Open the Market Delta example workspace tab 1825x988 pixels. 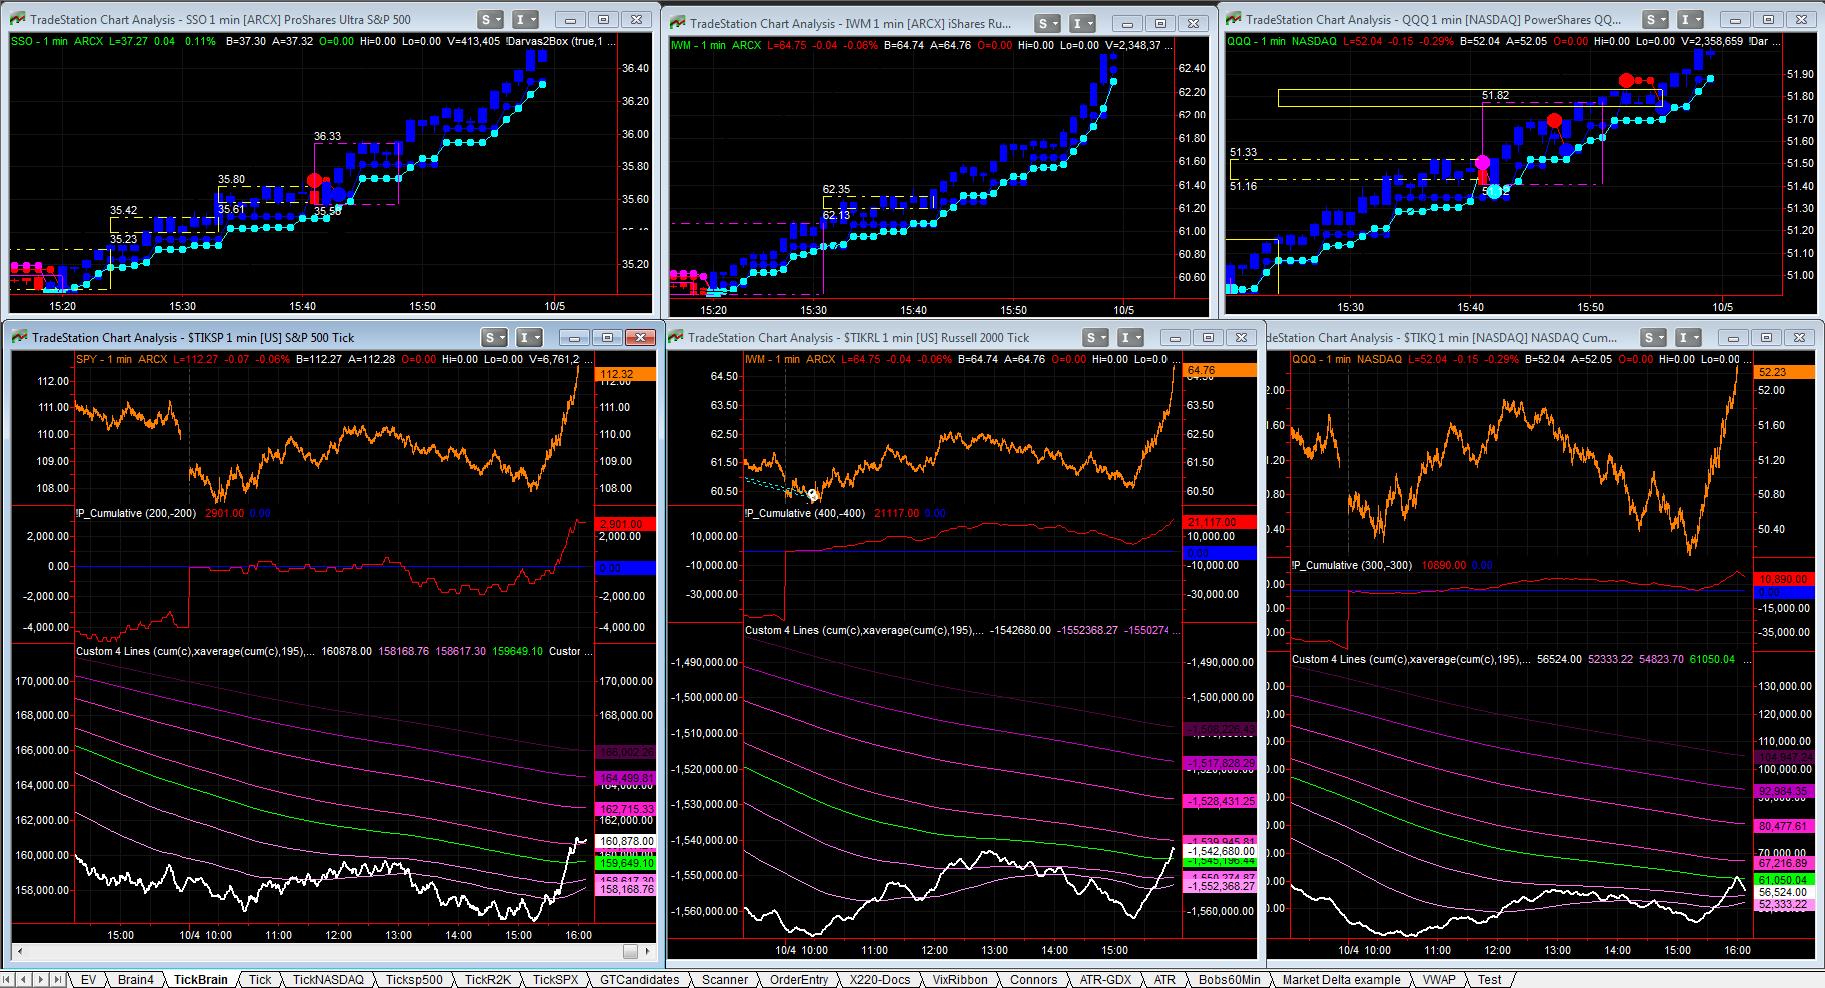1340,980
